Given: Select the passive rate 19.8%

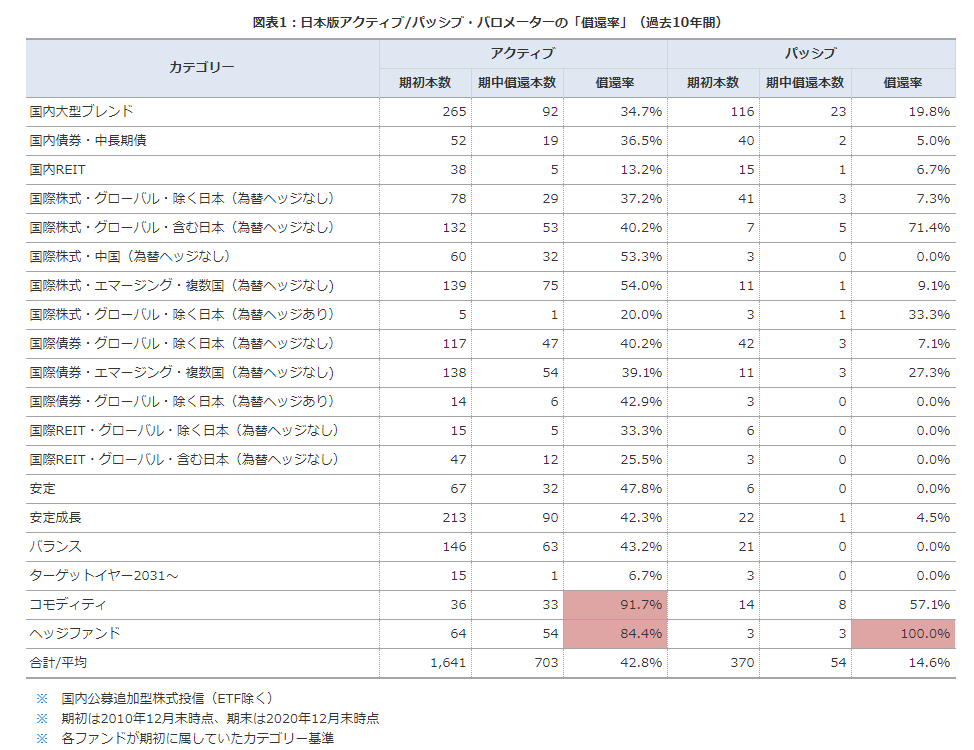Looking at the screenshot, I should pos(929,112).
